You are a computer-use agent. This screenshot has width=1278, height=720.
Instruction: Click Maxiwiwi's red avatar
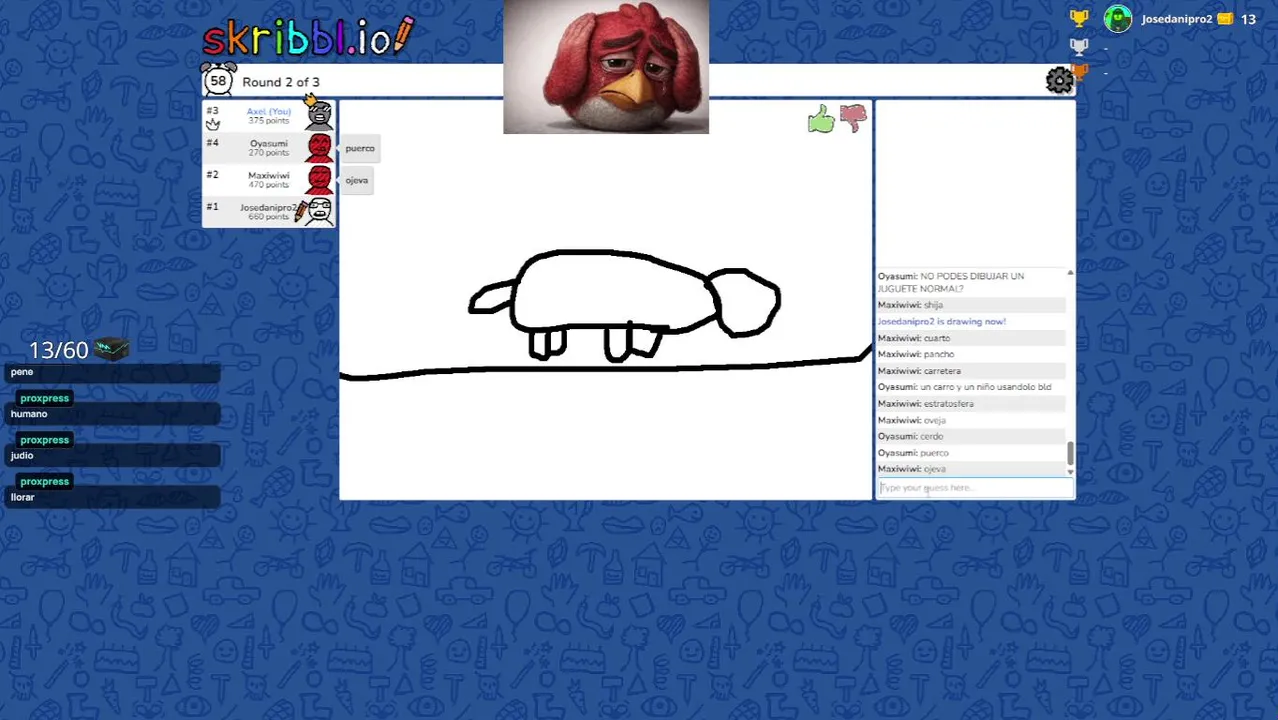click(319, 180)
